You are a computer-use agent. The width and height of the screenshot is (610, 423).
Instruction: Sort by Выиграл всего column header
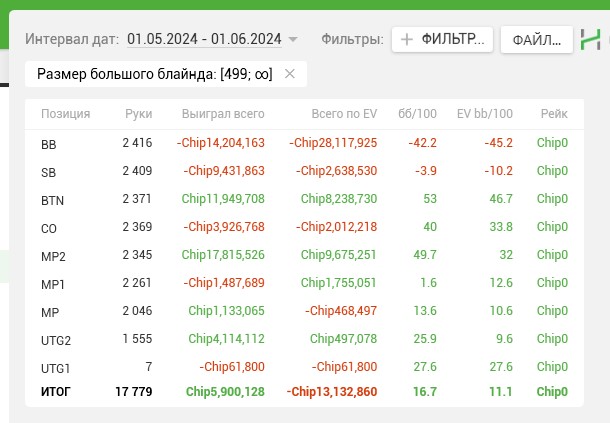pyautogui.click(x=223, y=114)
